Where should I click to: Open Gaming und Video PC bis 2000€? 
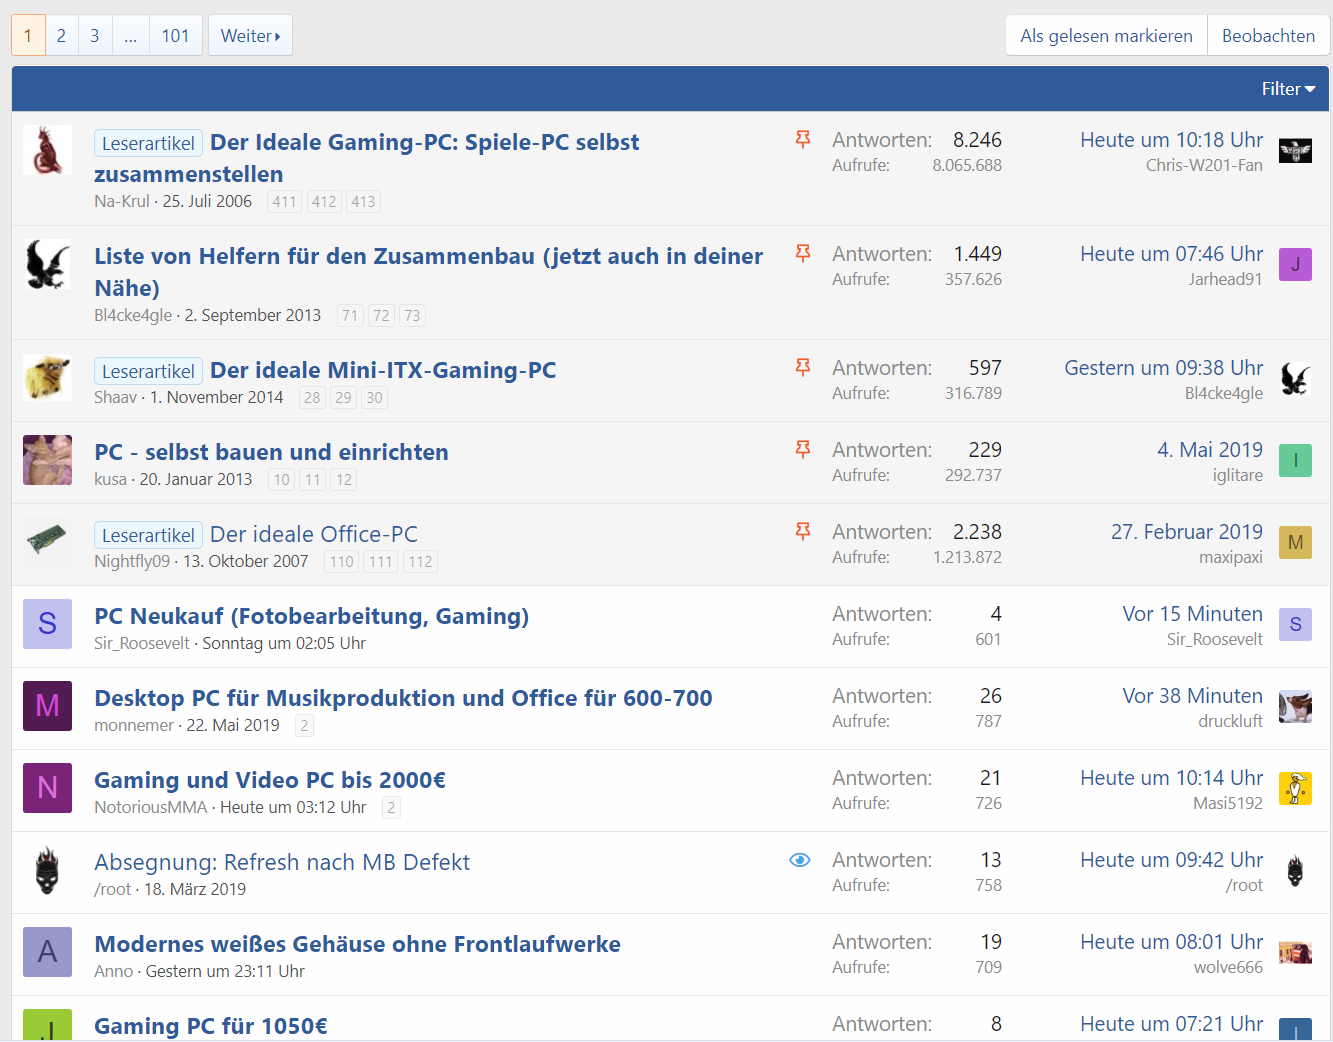tap(270, 780)
